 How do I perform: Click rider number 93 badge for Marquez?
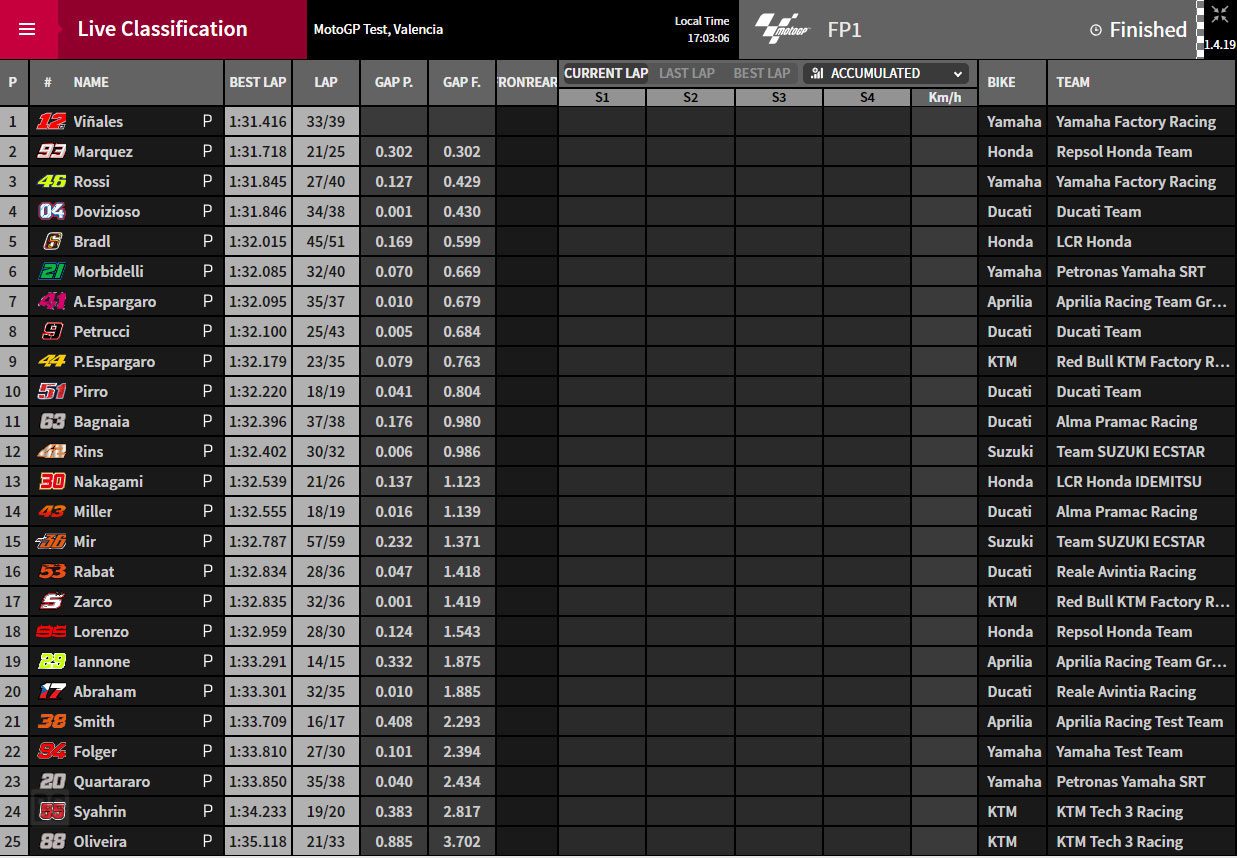pyautogui.click(x=52, y=151)
